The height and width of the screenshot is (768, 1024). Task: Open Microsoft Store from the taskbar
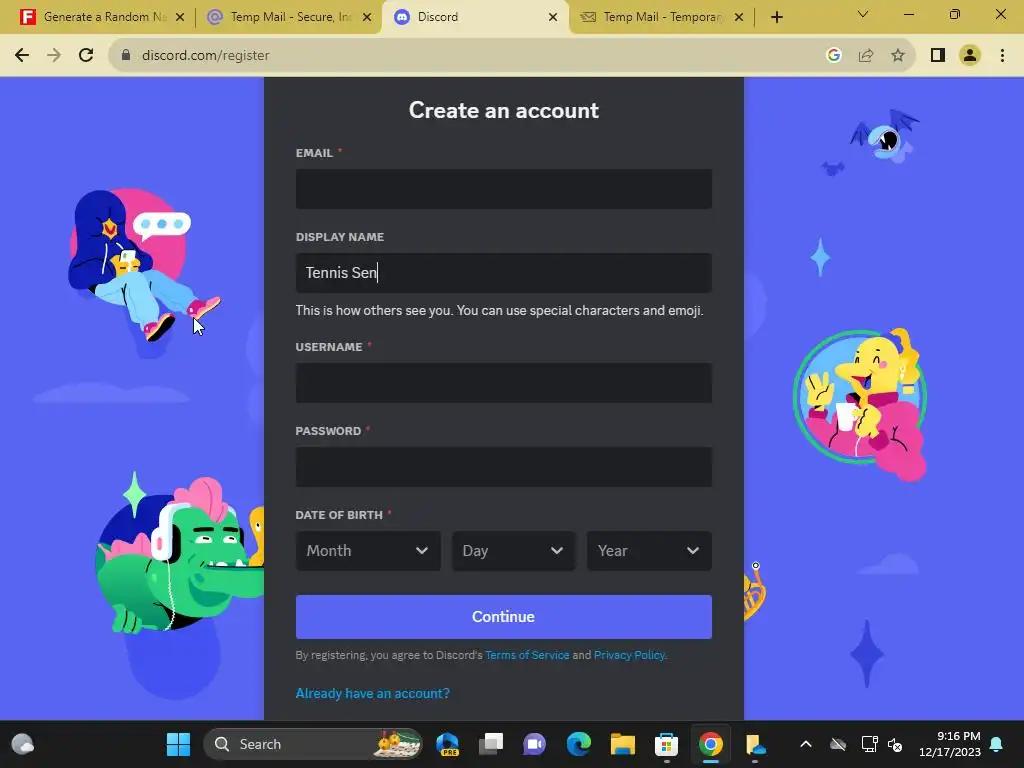pos(666,744)
